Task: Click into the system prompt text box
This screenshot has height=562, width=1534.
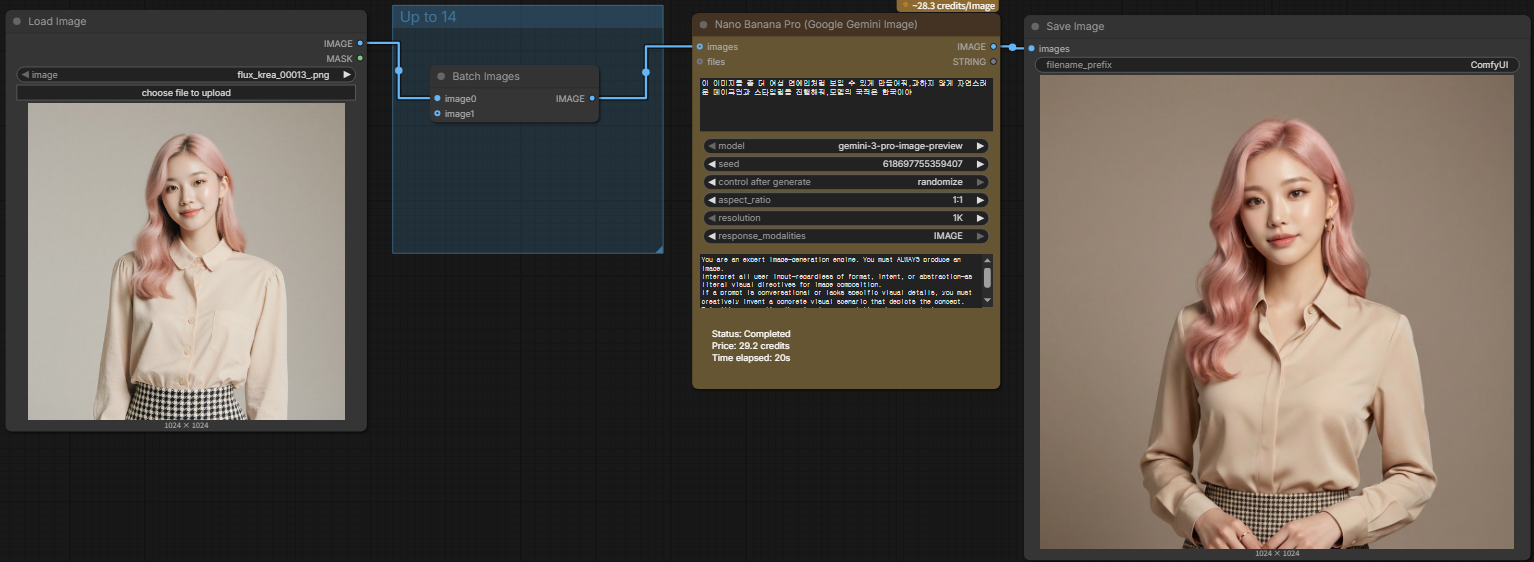Action: (x=841, y=280)
